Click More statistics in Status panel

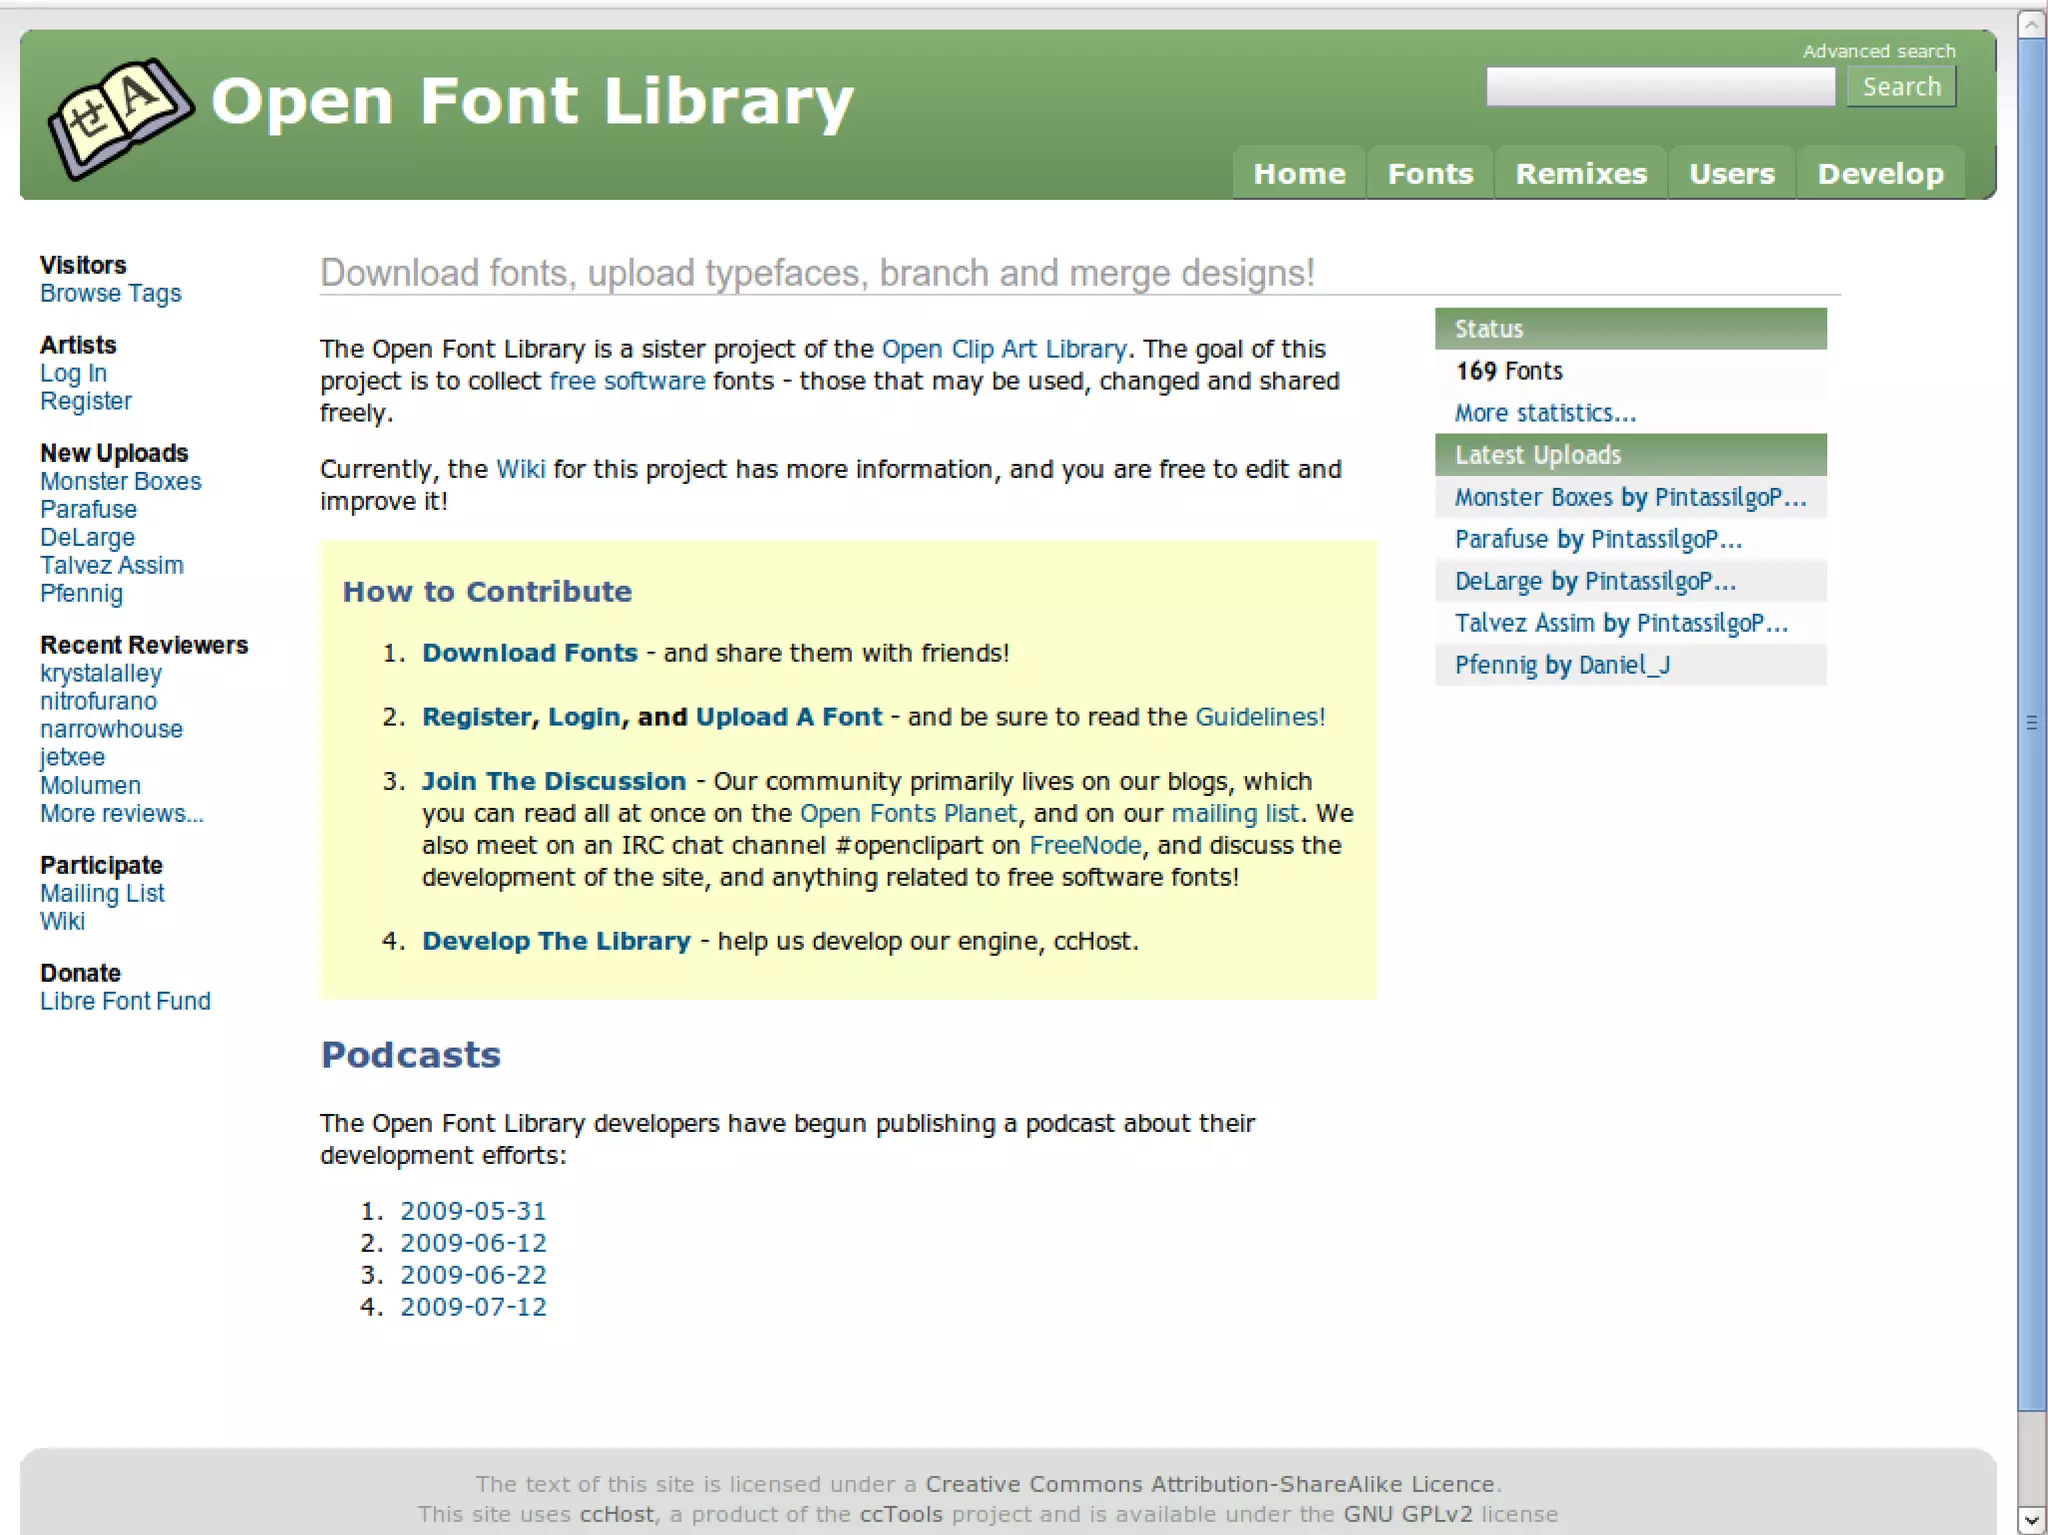tap(1544, 413)
